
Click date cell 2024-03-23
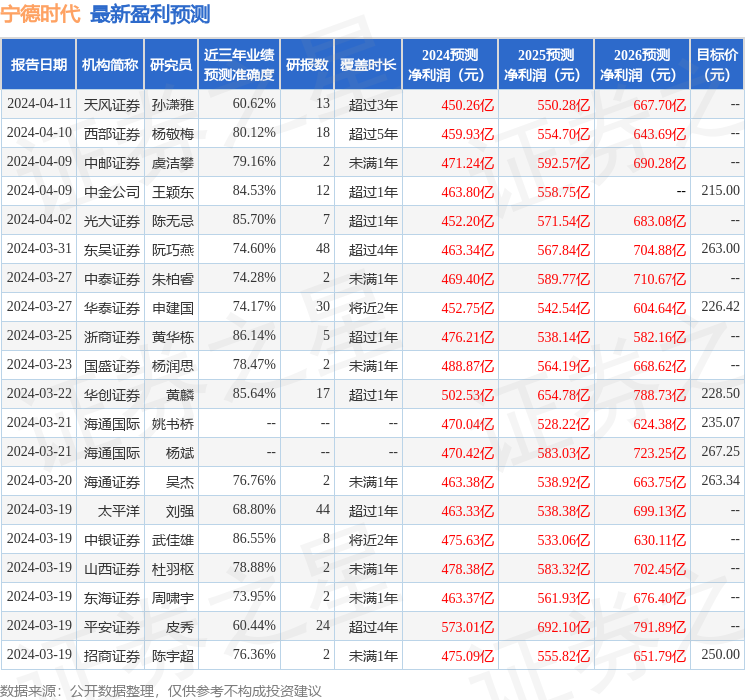tap(39, 364)
